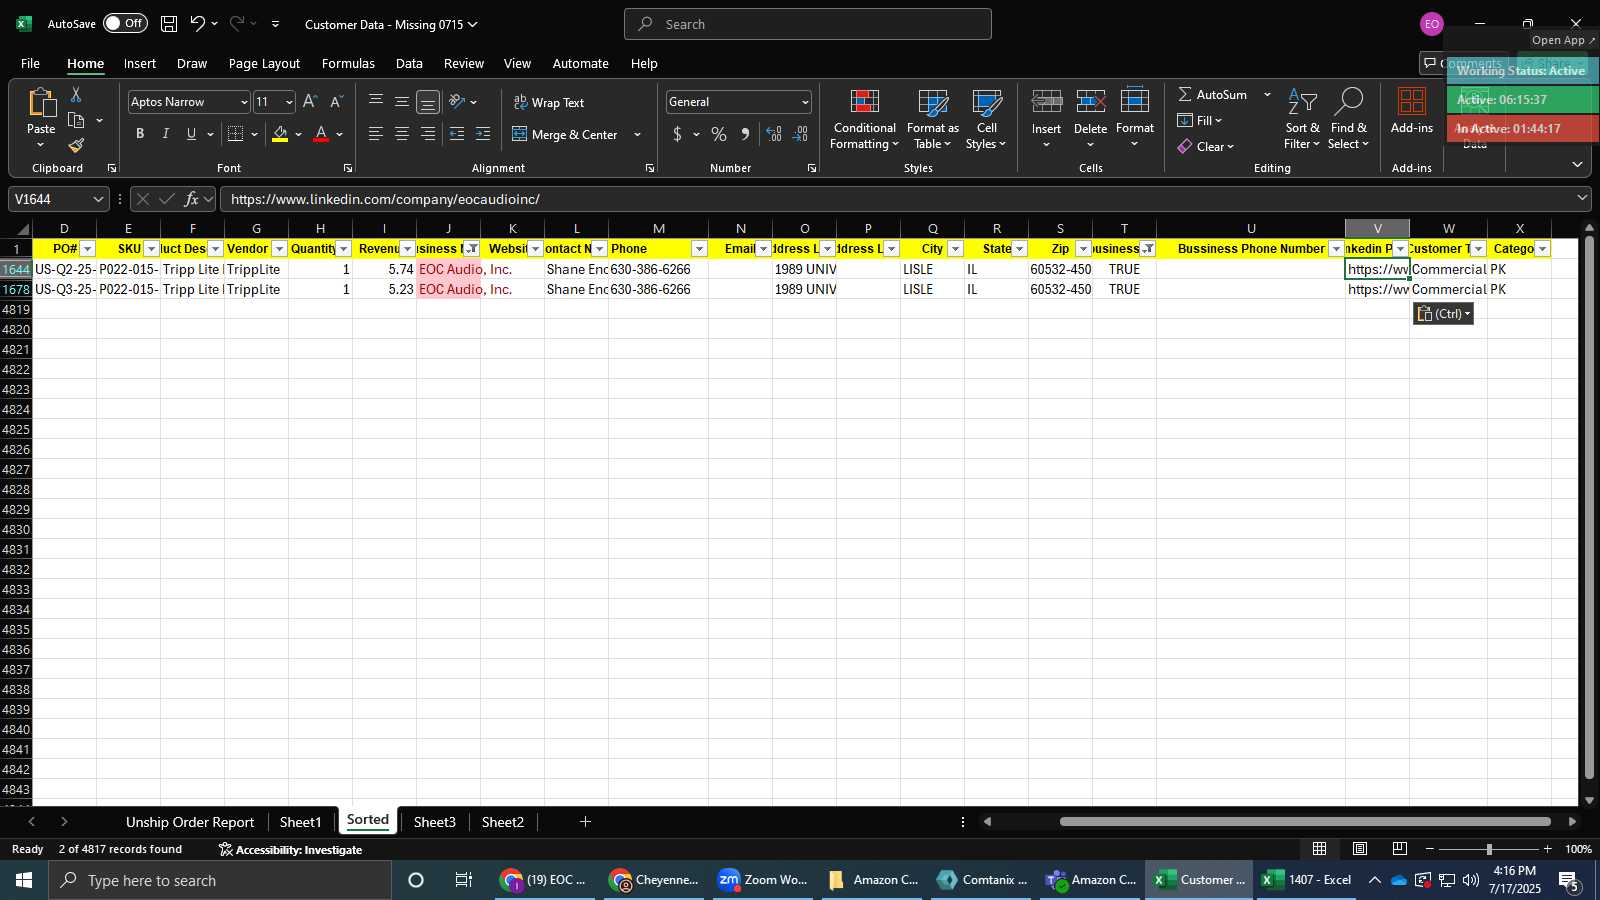1600x900 pixels.
Task: Switch to the Insert ribbon tab
Action: coord(140,63)
